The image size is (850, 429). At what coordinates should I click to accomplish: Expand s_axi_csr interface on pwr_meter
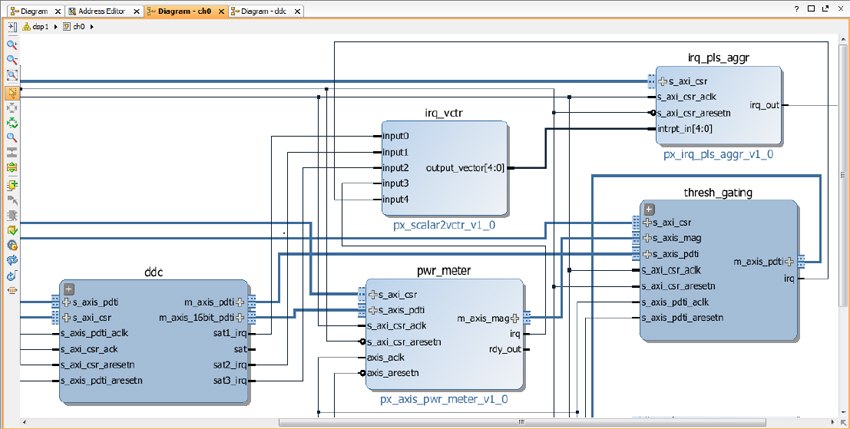pos(372,295)
